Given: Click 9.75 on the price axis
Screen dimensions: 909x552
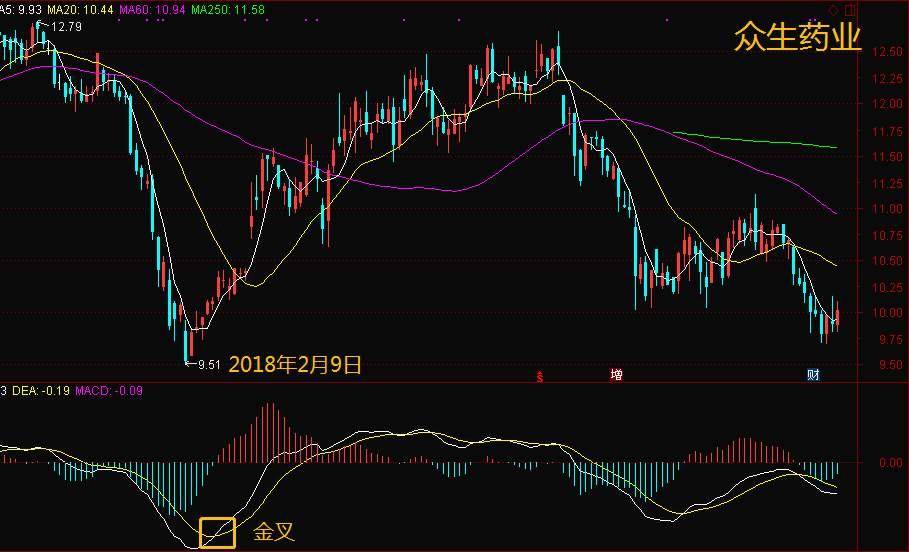Looking at the screenshot, I should tap(890, 339).
